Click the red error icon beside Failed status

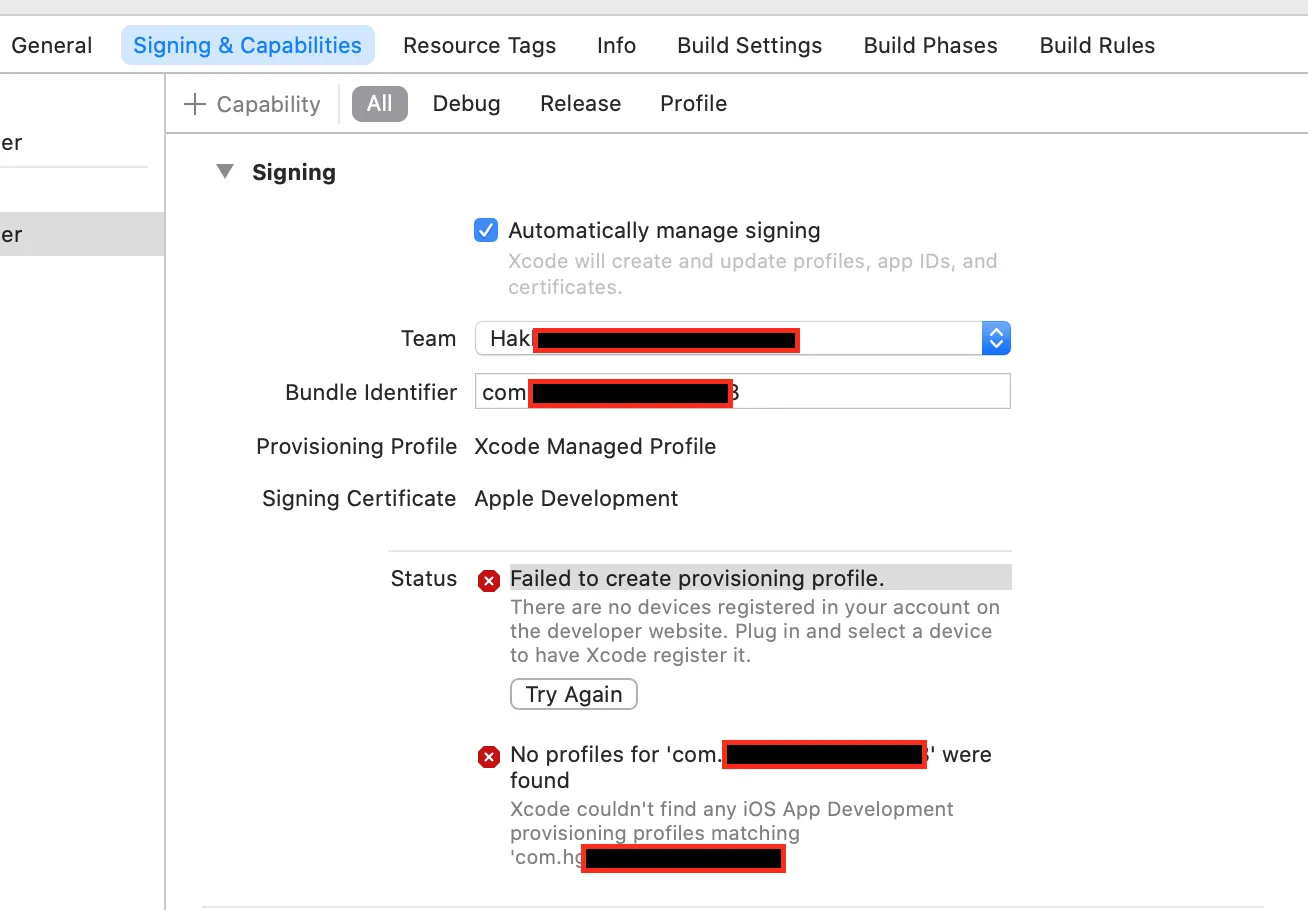pos(488,580)
